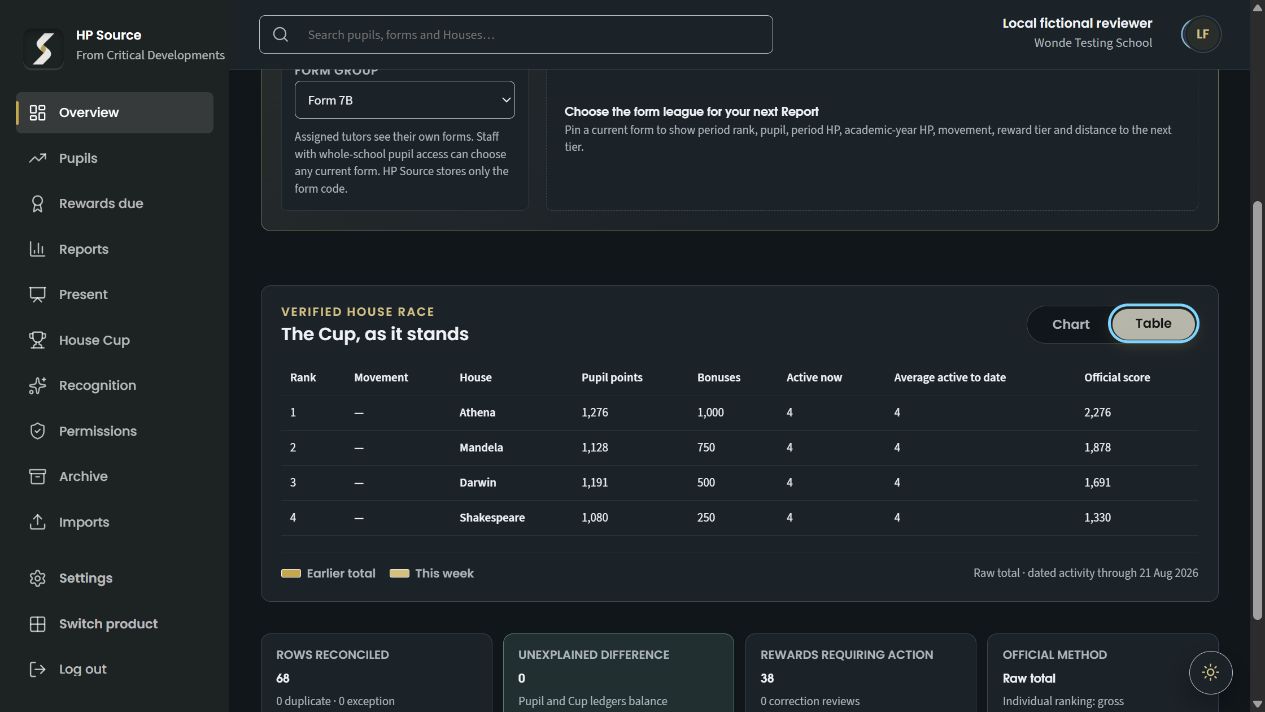This screenshot has width=1265, height=712.
Task: Switch the Cup view to Chart
Action: pyautogui.click(x=1071, y=324)
